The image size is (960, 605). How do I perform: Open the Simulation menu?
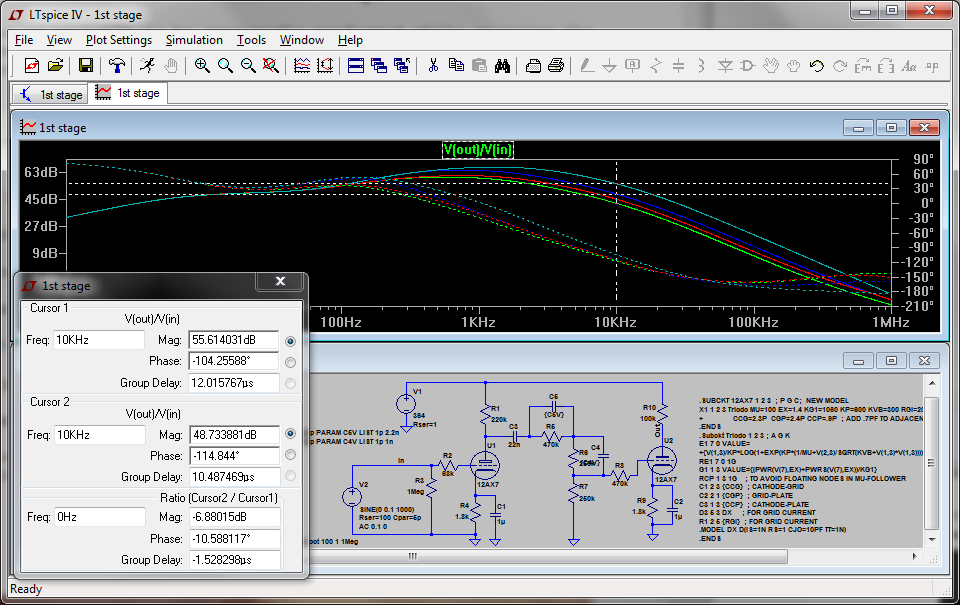194,40
